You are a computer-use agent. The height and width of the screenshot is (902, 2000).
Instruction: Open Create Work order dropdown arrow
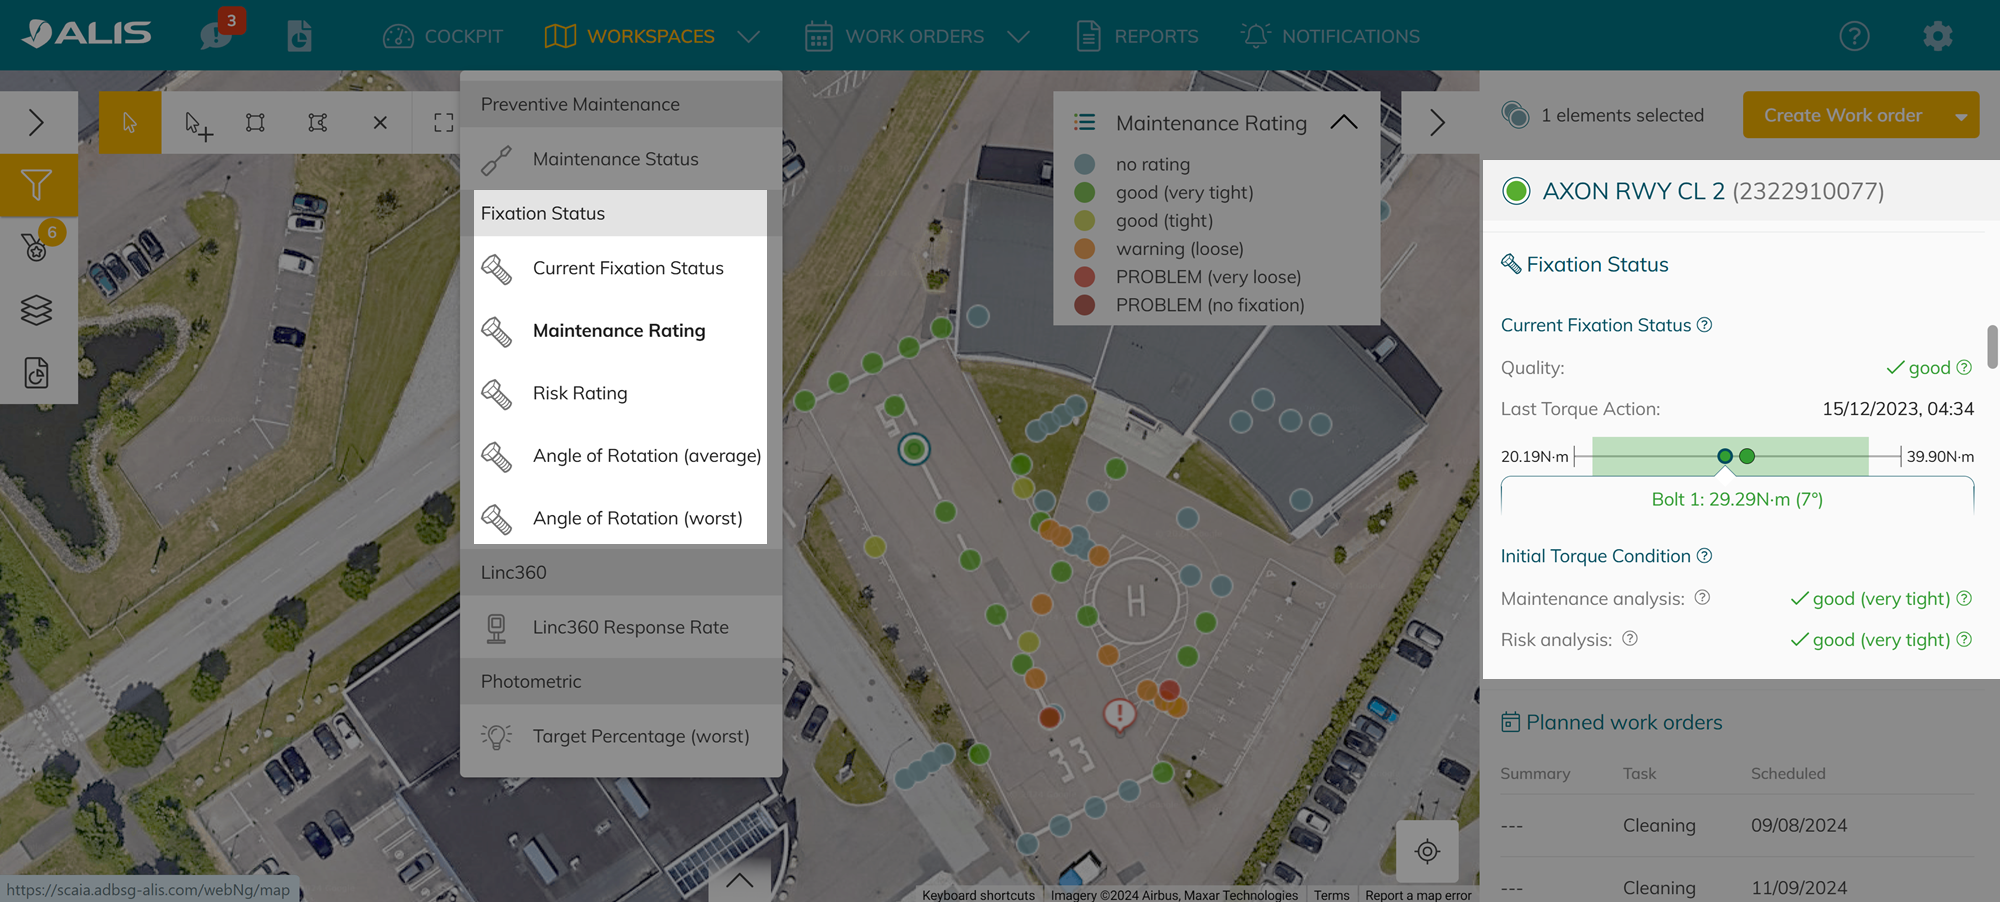(x=1960, y=116)
